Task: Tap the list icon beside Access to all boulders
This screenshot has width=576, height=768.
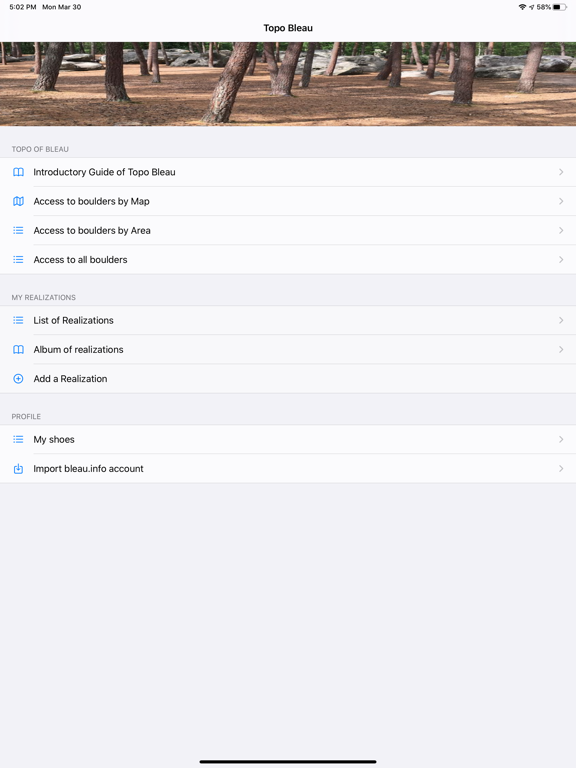Action: tap(18, 260)
